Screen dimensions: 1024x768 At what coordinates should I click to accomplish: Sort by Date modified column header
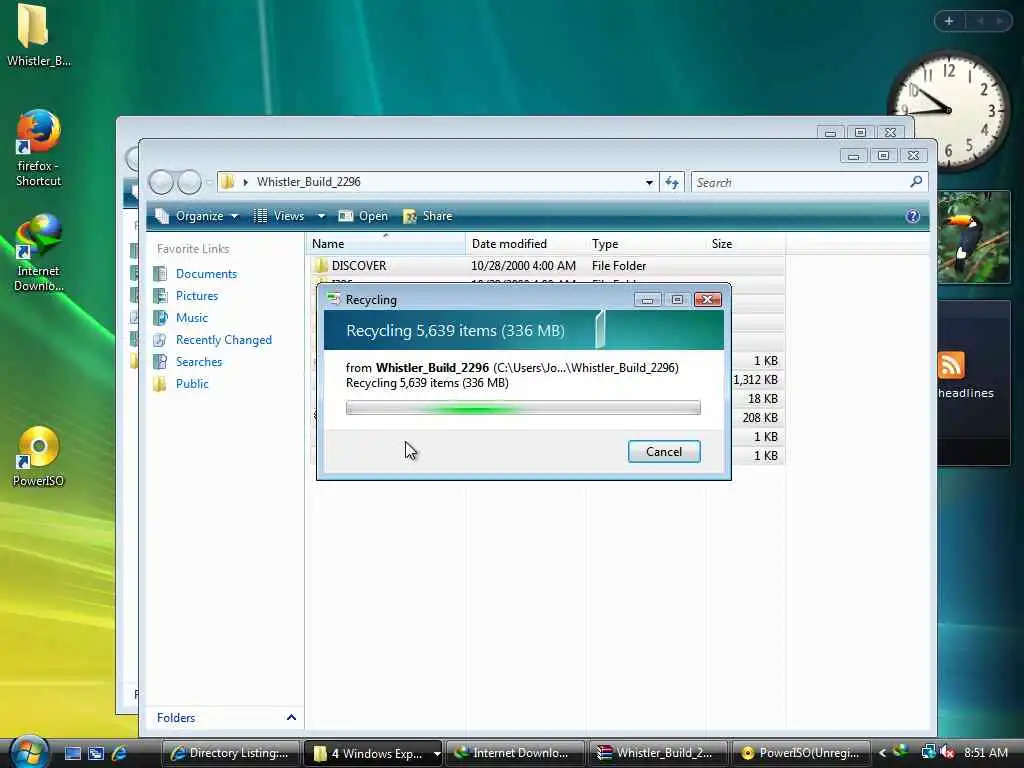click(x=526, y=244)
